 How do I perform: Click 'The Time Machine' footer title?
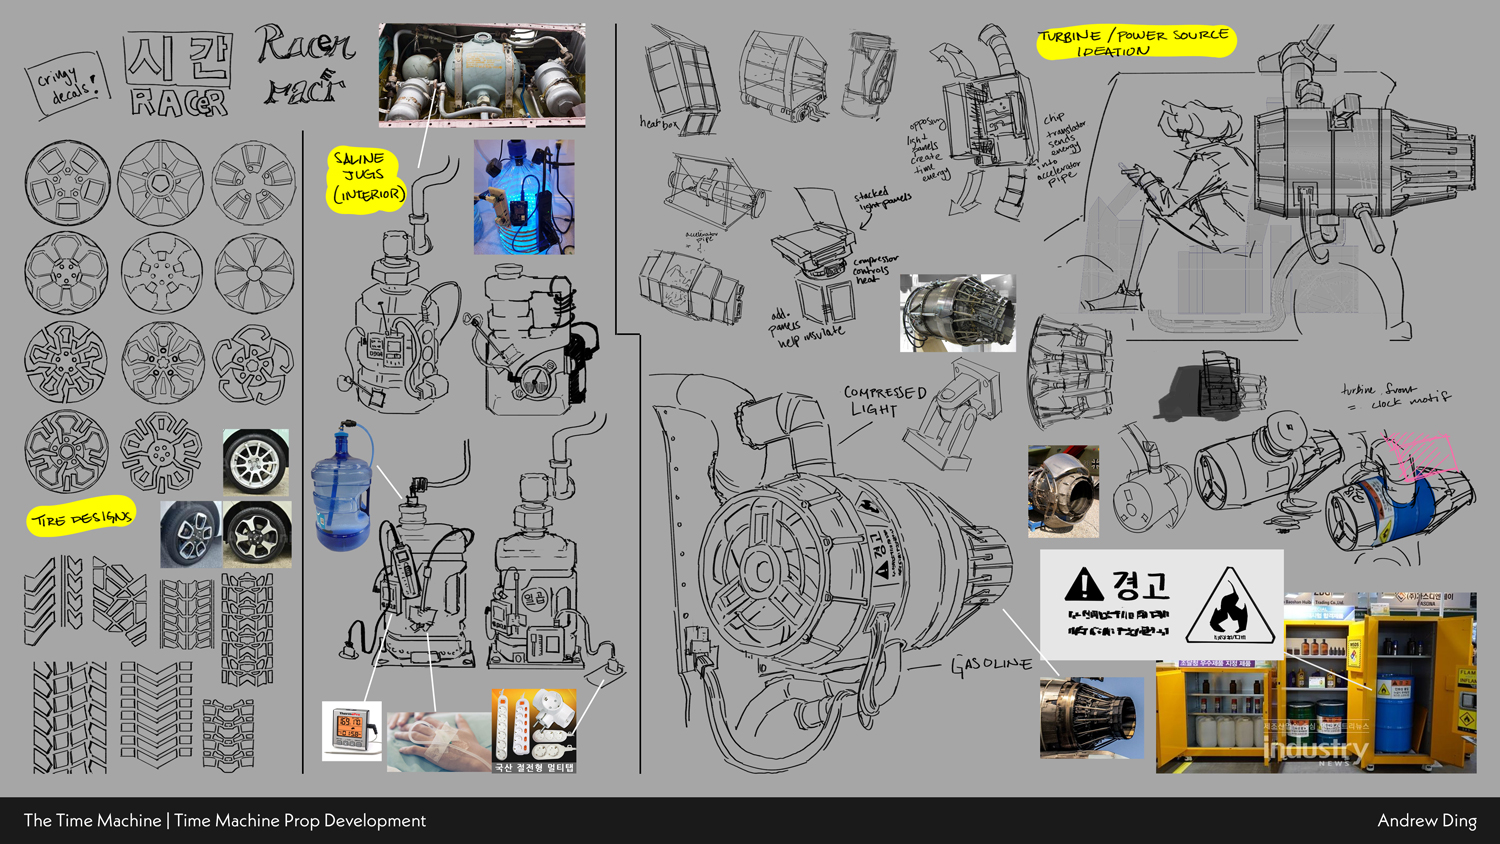click(x=92, y=821)
